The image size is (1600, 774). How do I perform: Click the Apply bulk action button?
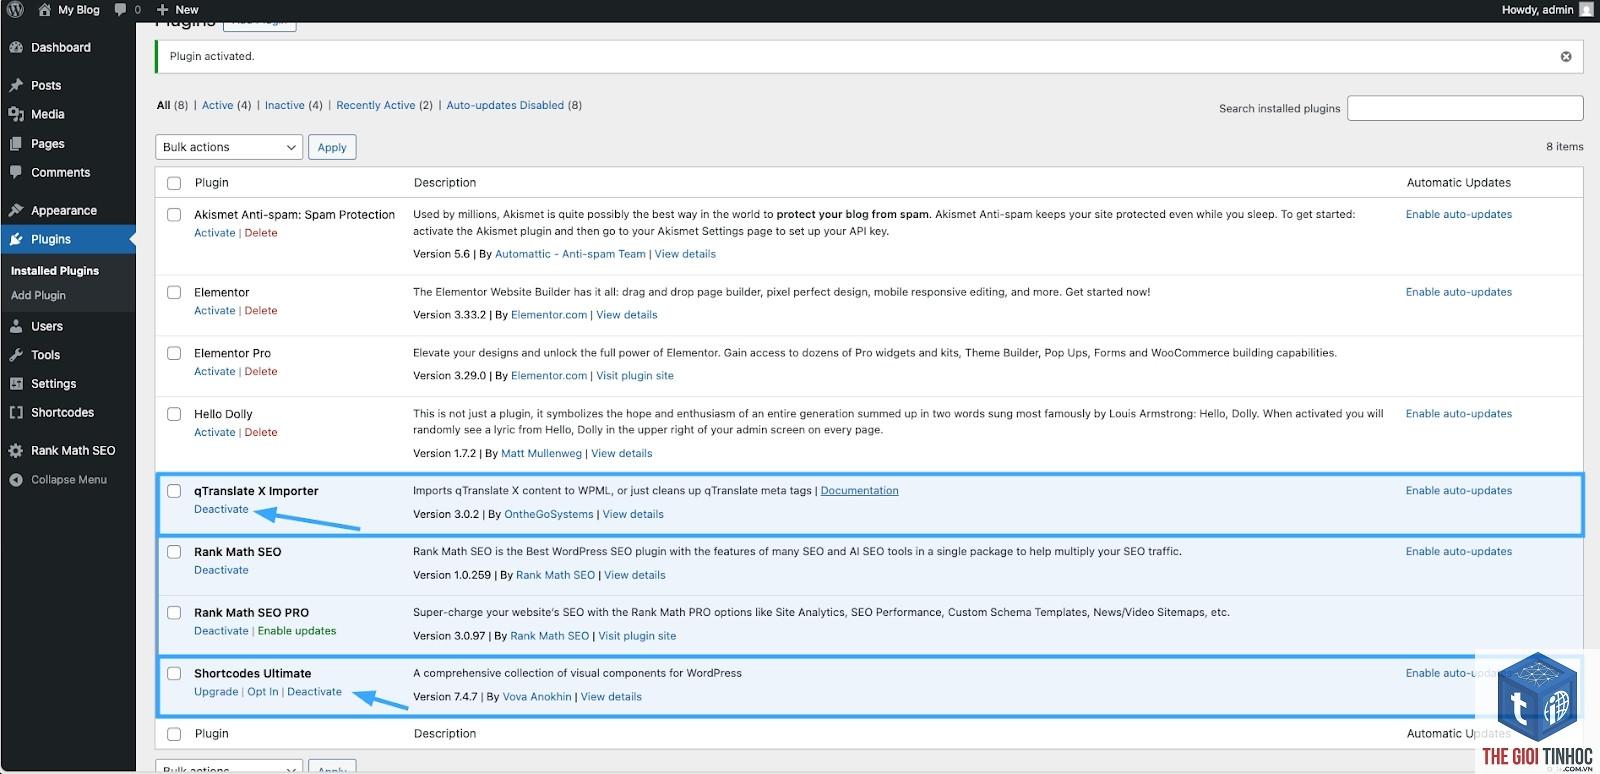tap(332, 147)
